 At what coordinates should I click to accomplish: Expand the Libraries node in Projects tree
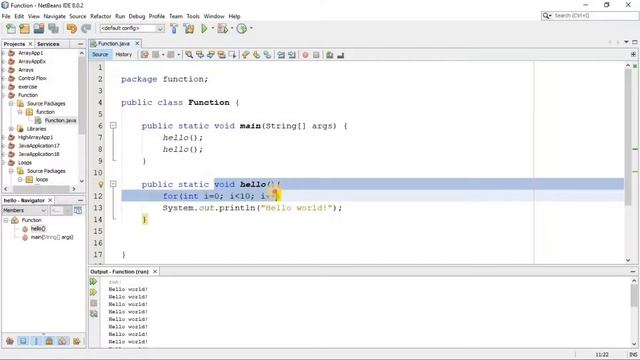point(11,129)
